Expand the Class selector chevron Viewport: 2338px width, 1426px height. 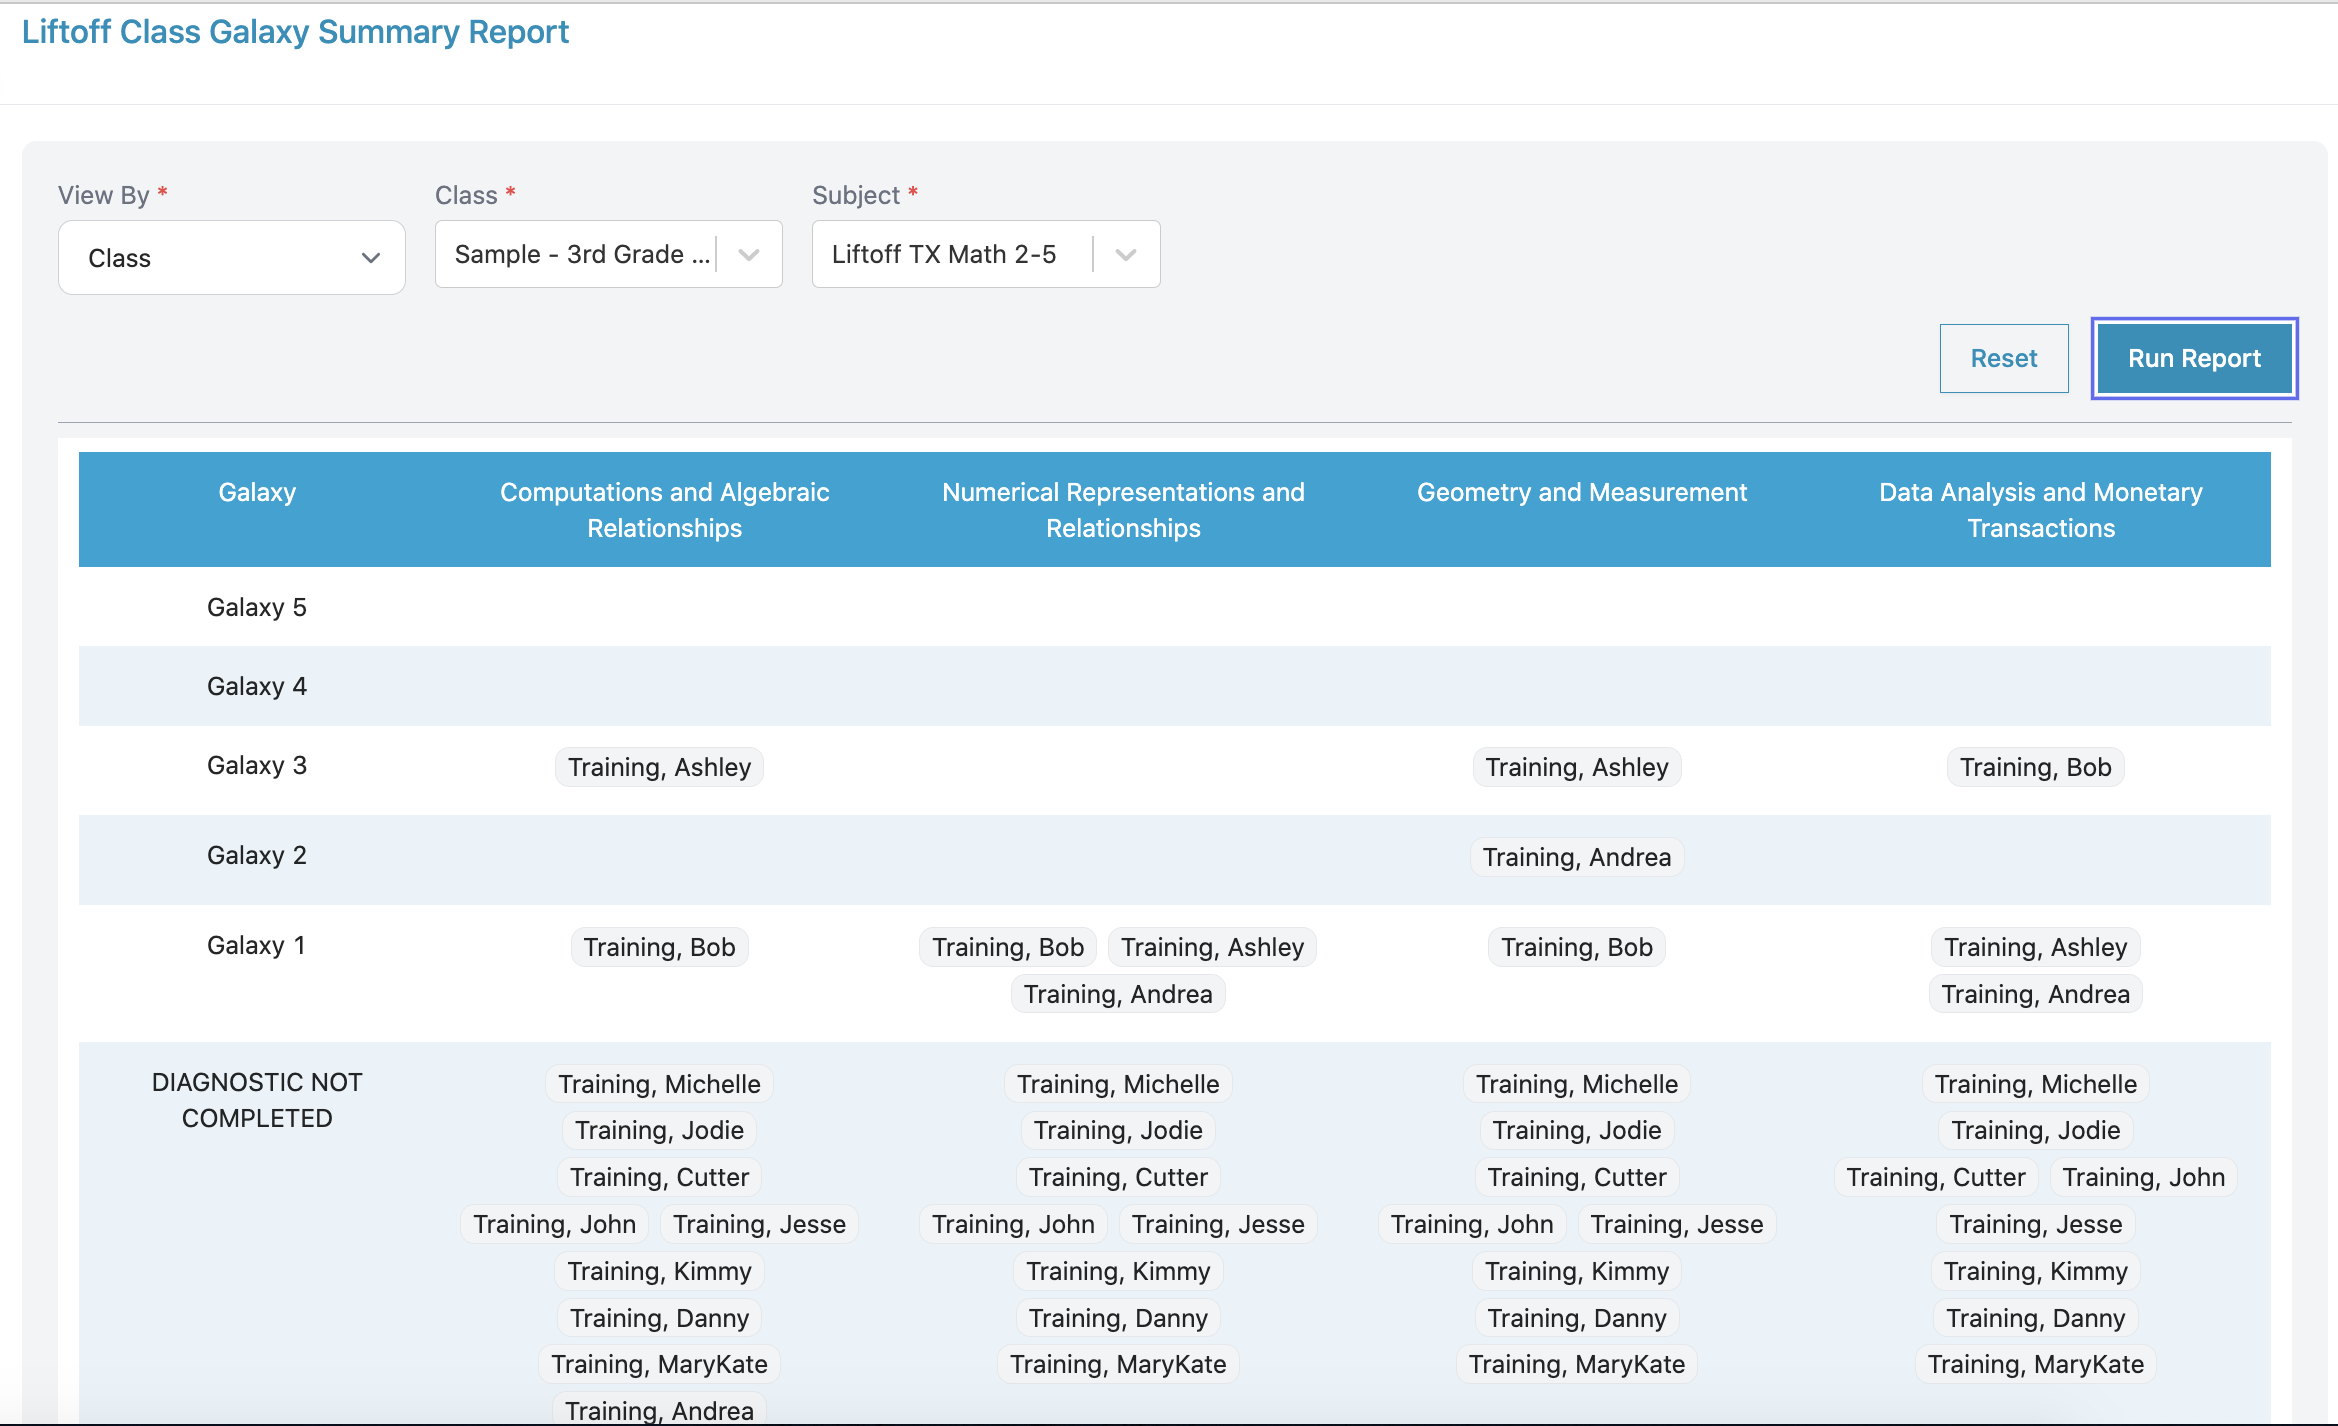(749, 255)
